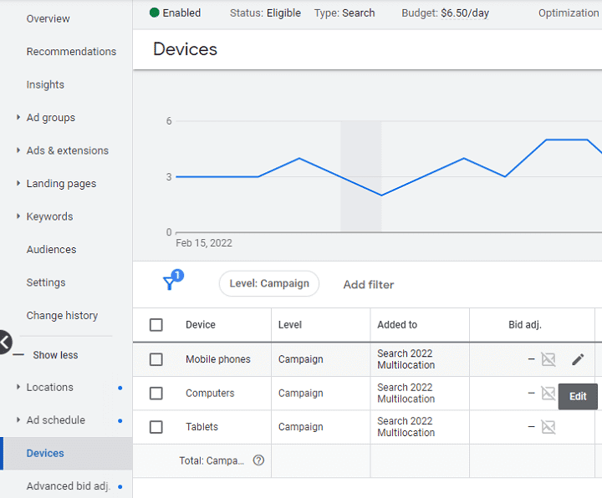The height and width of the screenshot is (498, 602).
Task: Check the Tablets row checkbox
Action: pyautogui.click(x=156, y=427)
